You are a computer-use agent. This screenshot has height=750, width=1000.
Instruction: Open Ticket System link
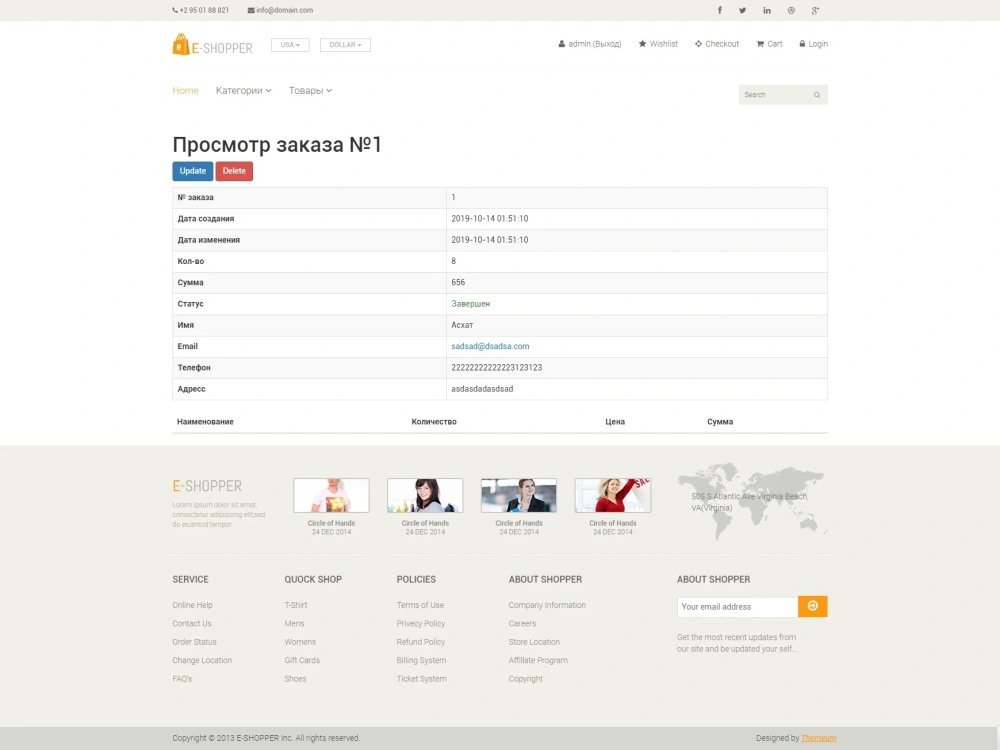point(422,679)
